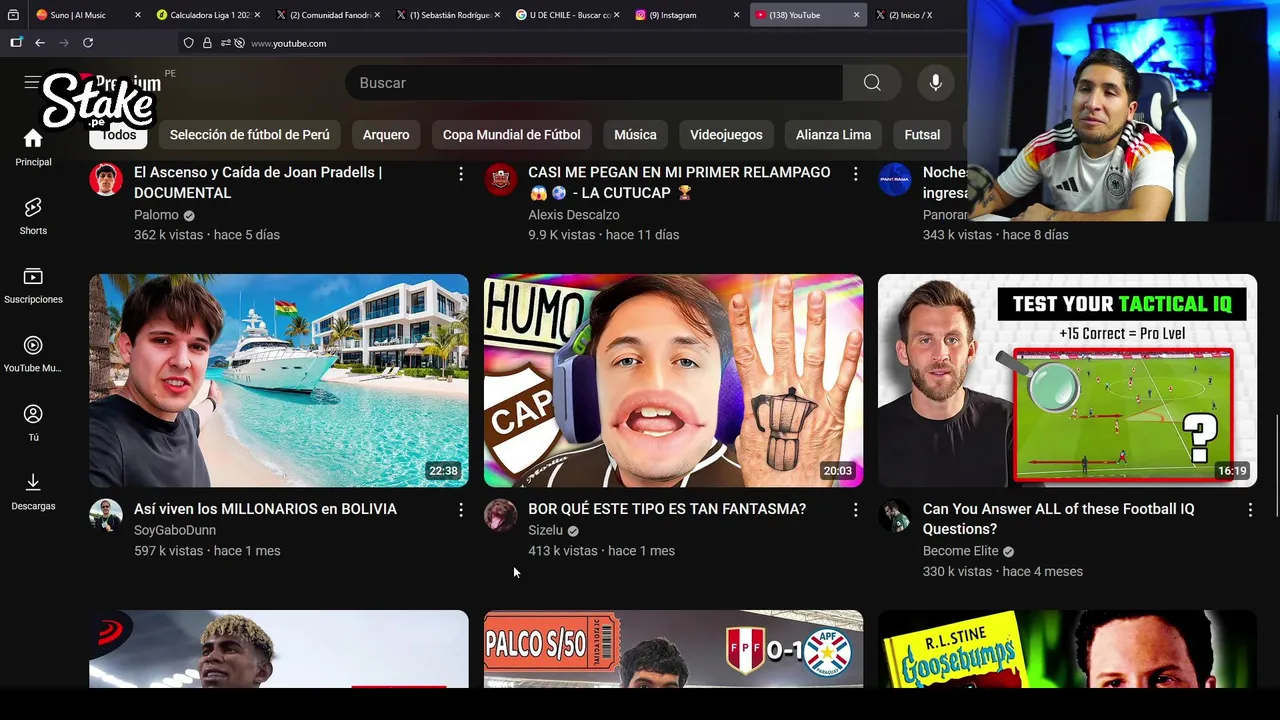Go back with browser back arrow
This screenshot has height=720, width=1280.
click(40, 43)
